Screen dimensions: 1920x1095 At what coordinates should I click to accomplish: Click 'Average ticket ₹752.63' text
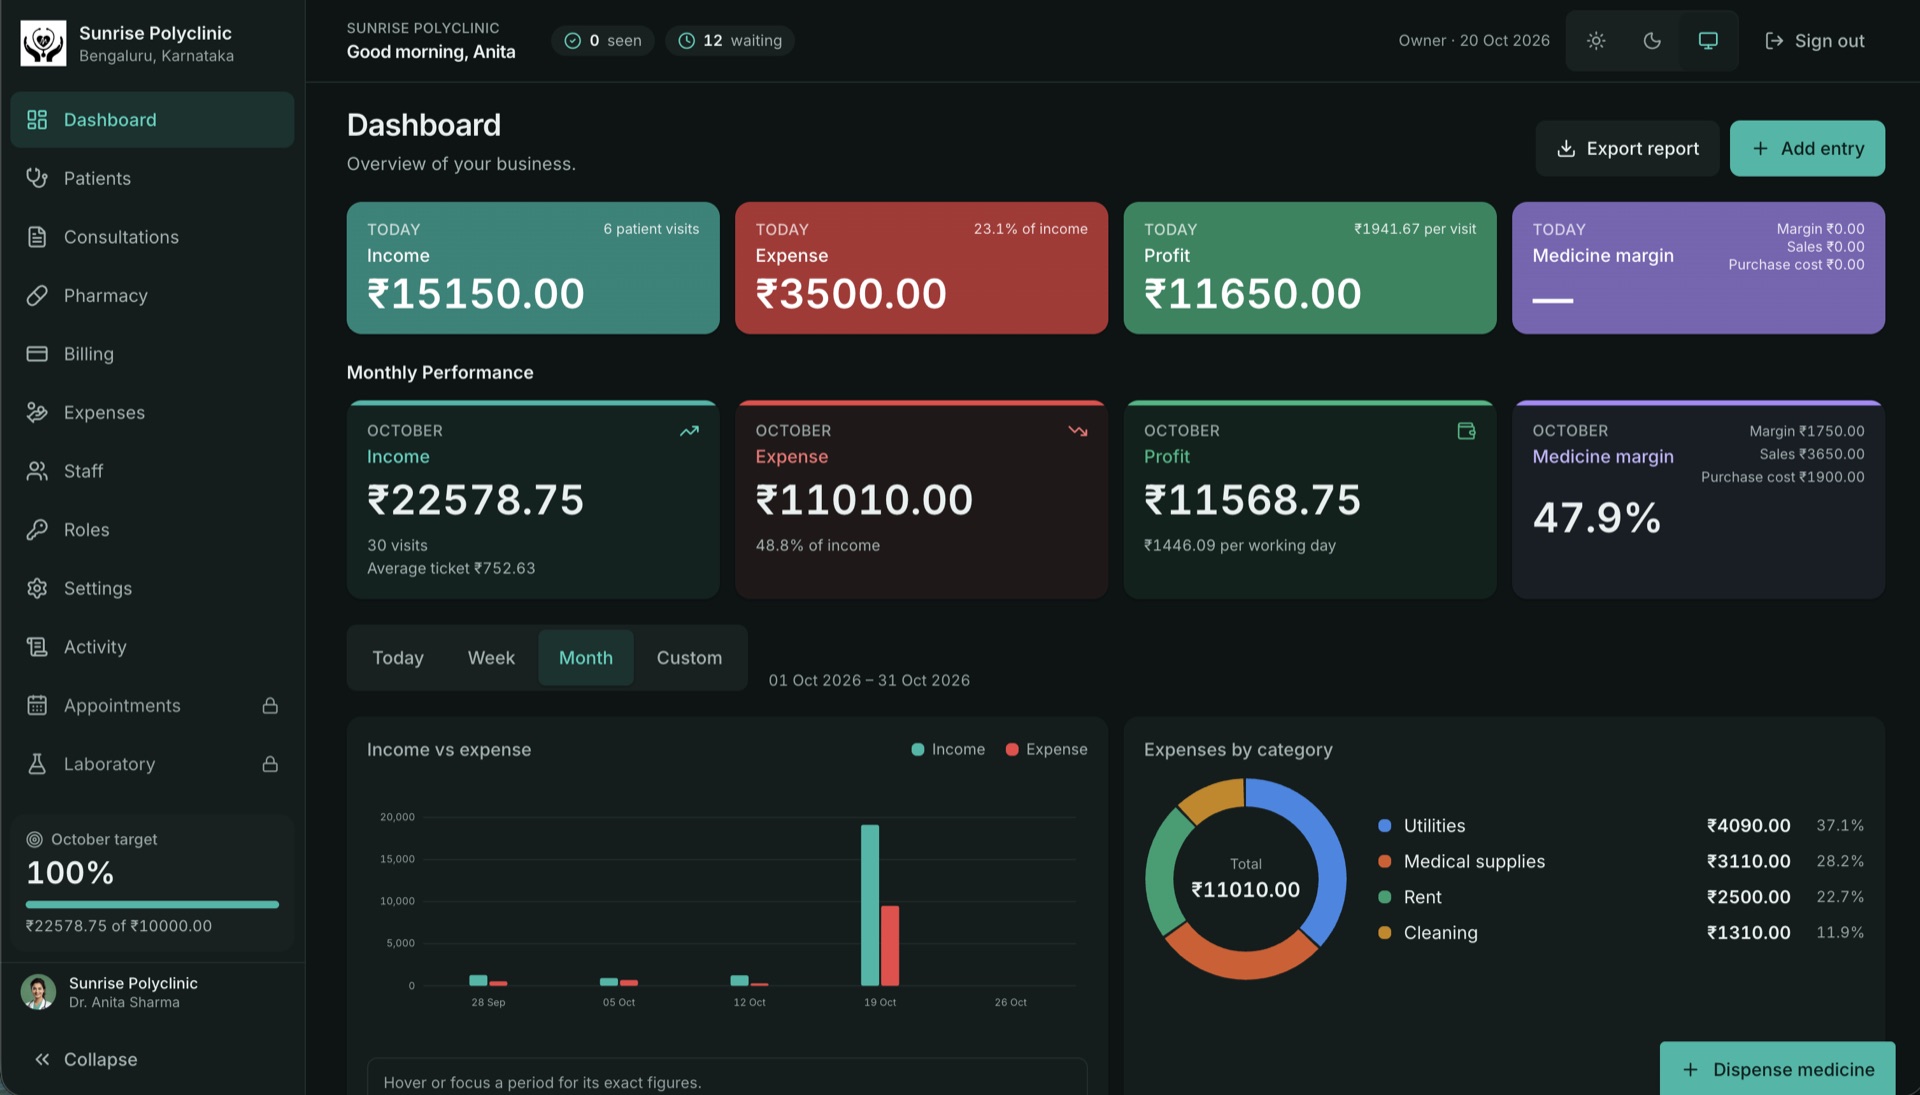click(x=451, y=568)
